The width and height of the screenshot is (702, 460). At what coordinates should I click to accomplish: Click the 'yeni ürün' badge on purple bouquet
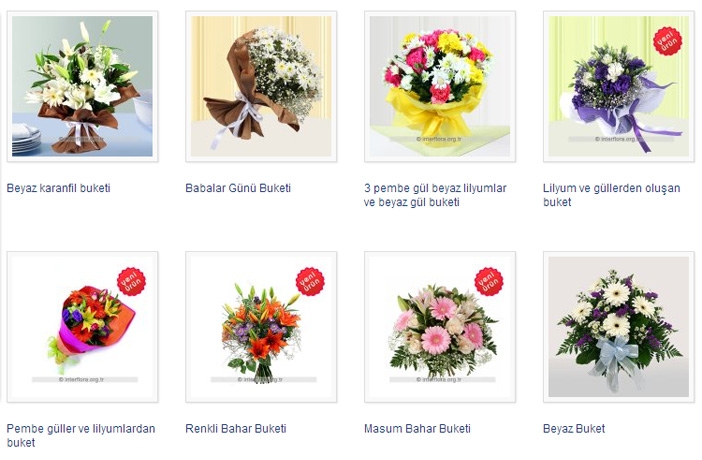[668, 41]
